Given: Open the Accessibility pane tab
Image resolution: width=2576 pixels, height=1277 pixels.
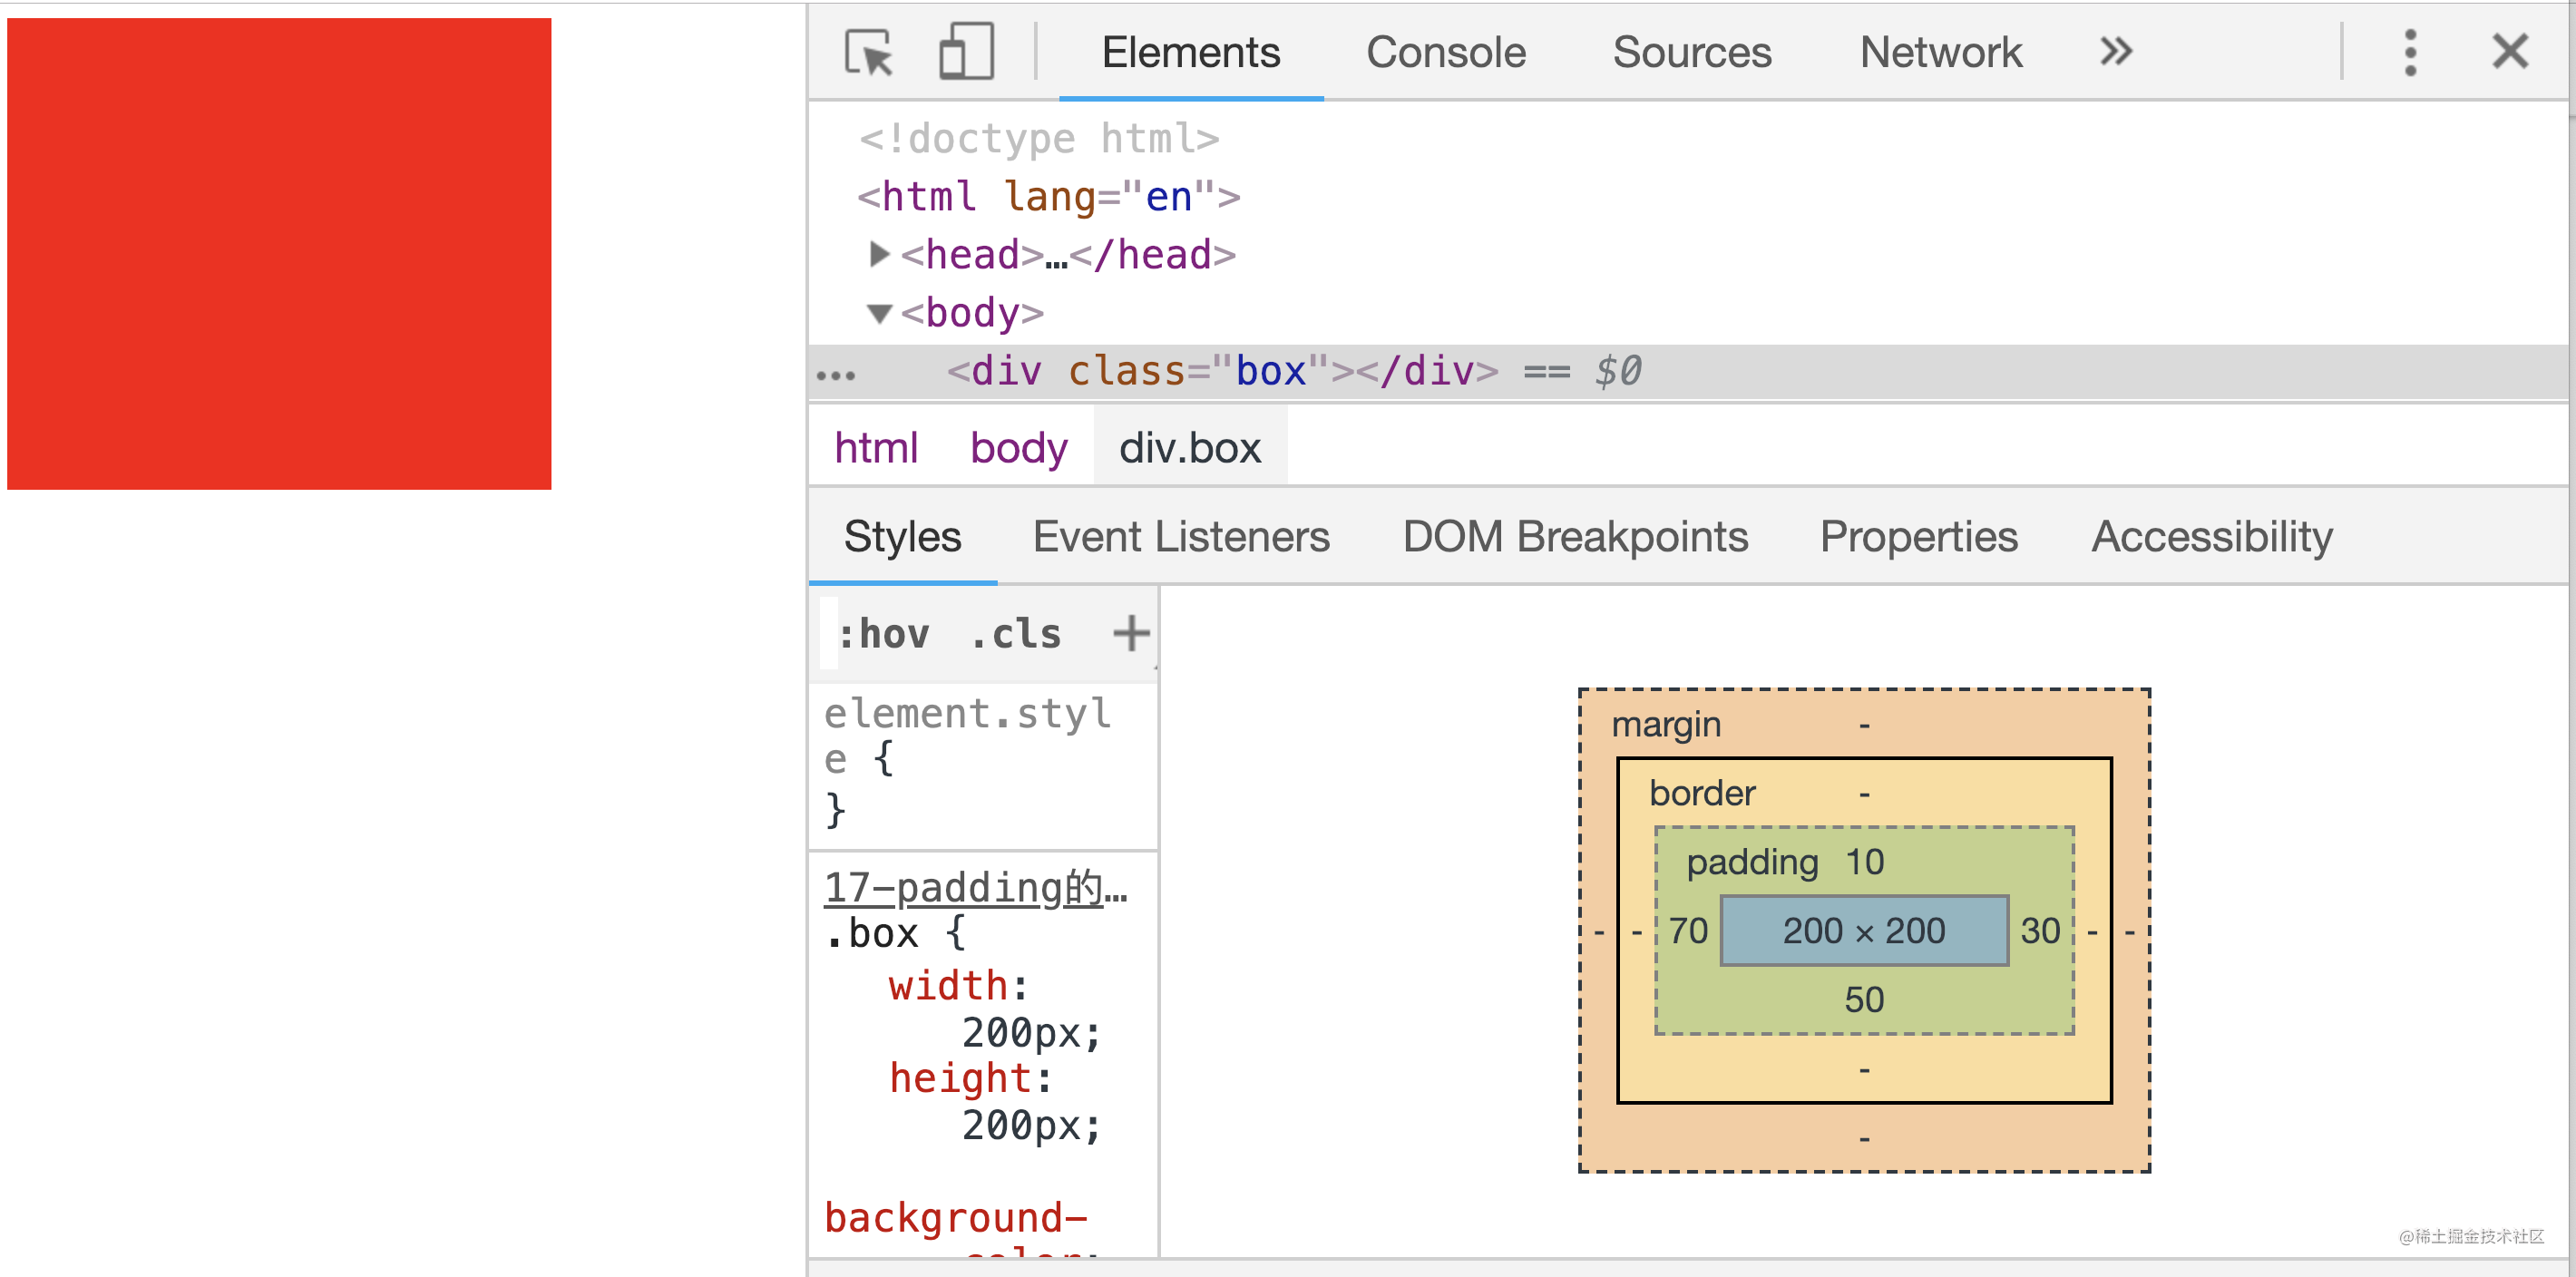Looking at the screenshot, I should coord(2212,537).
